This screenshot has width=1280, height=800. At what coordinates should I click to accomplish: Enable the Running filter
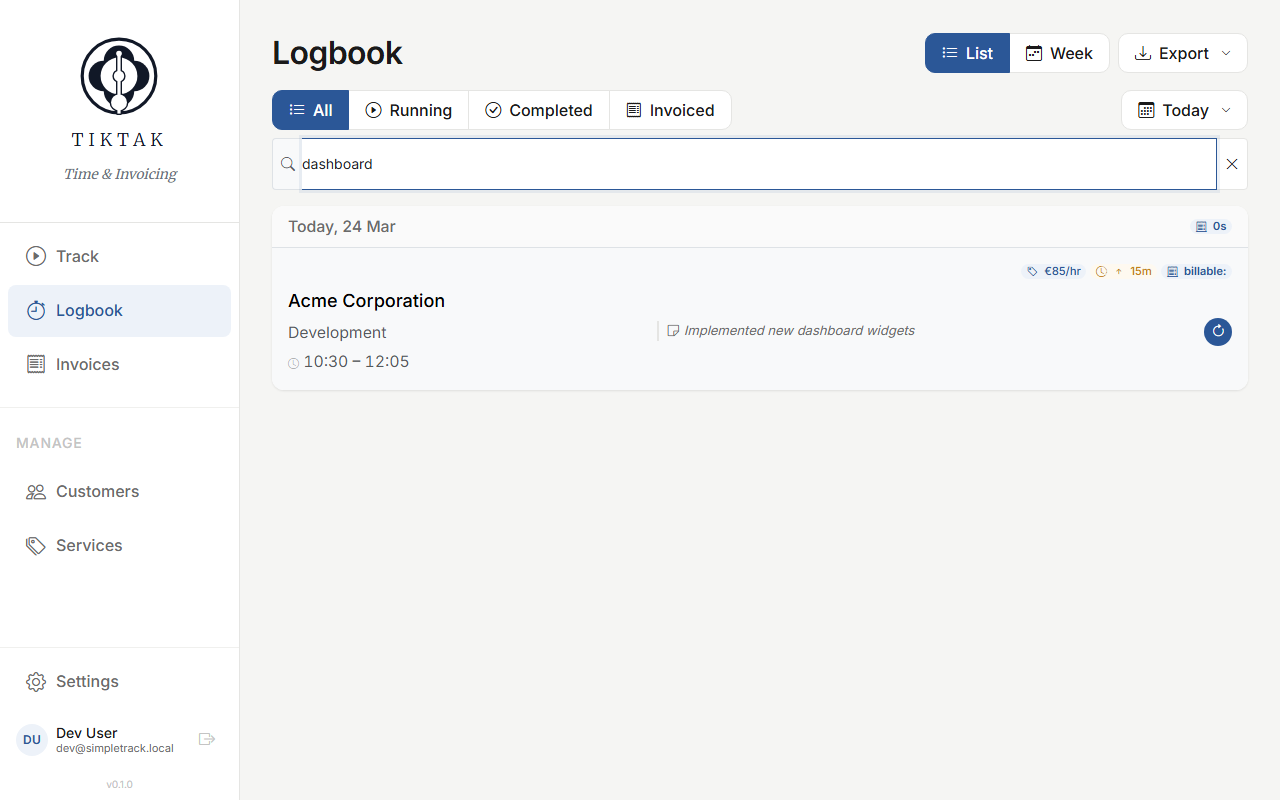[x=409, y=110]
